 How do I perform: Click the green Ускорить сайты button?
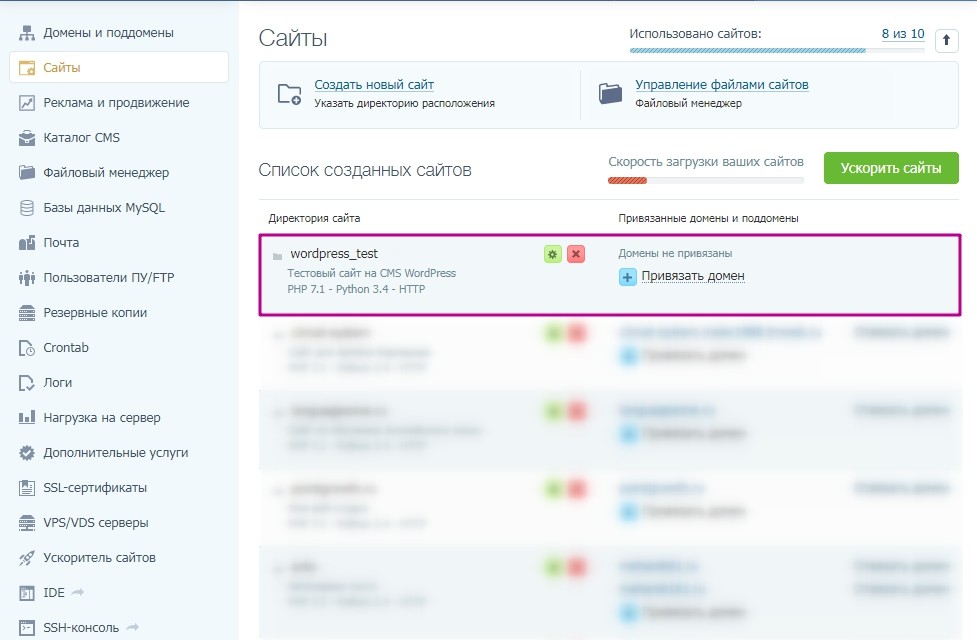[891, 168]
